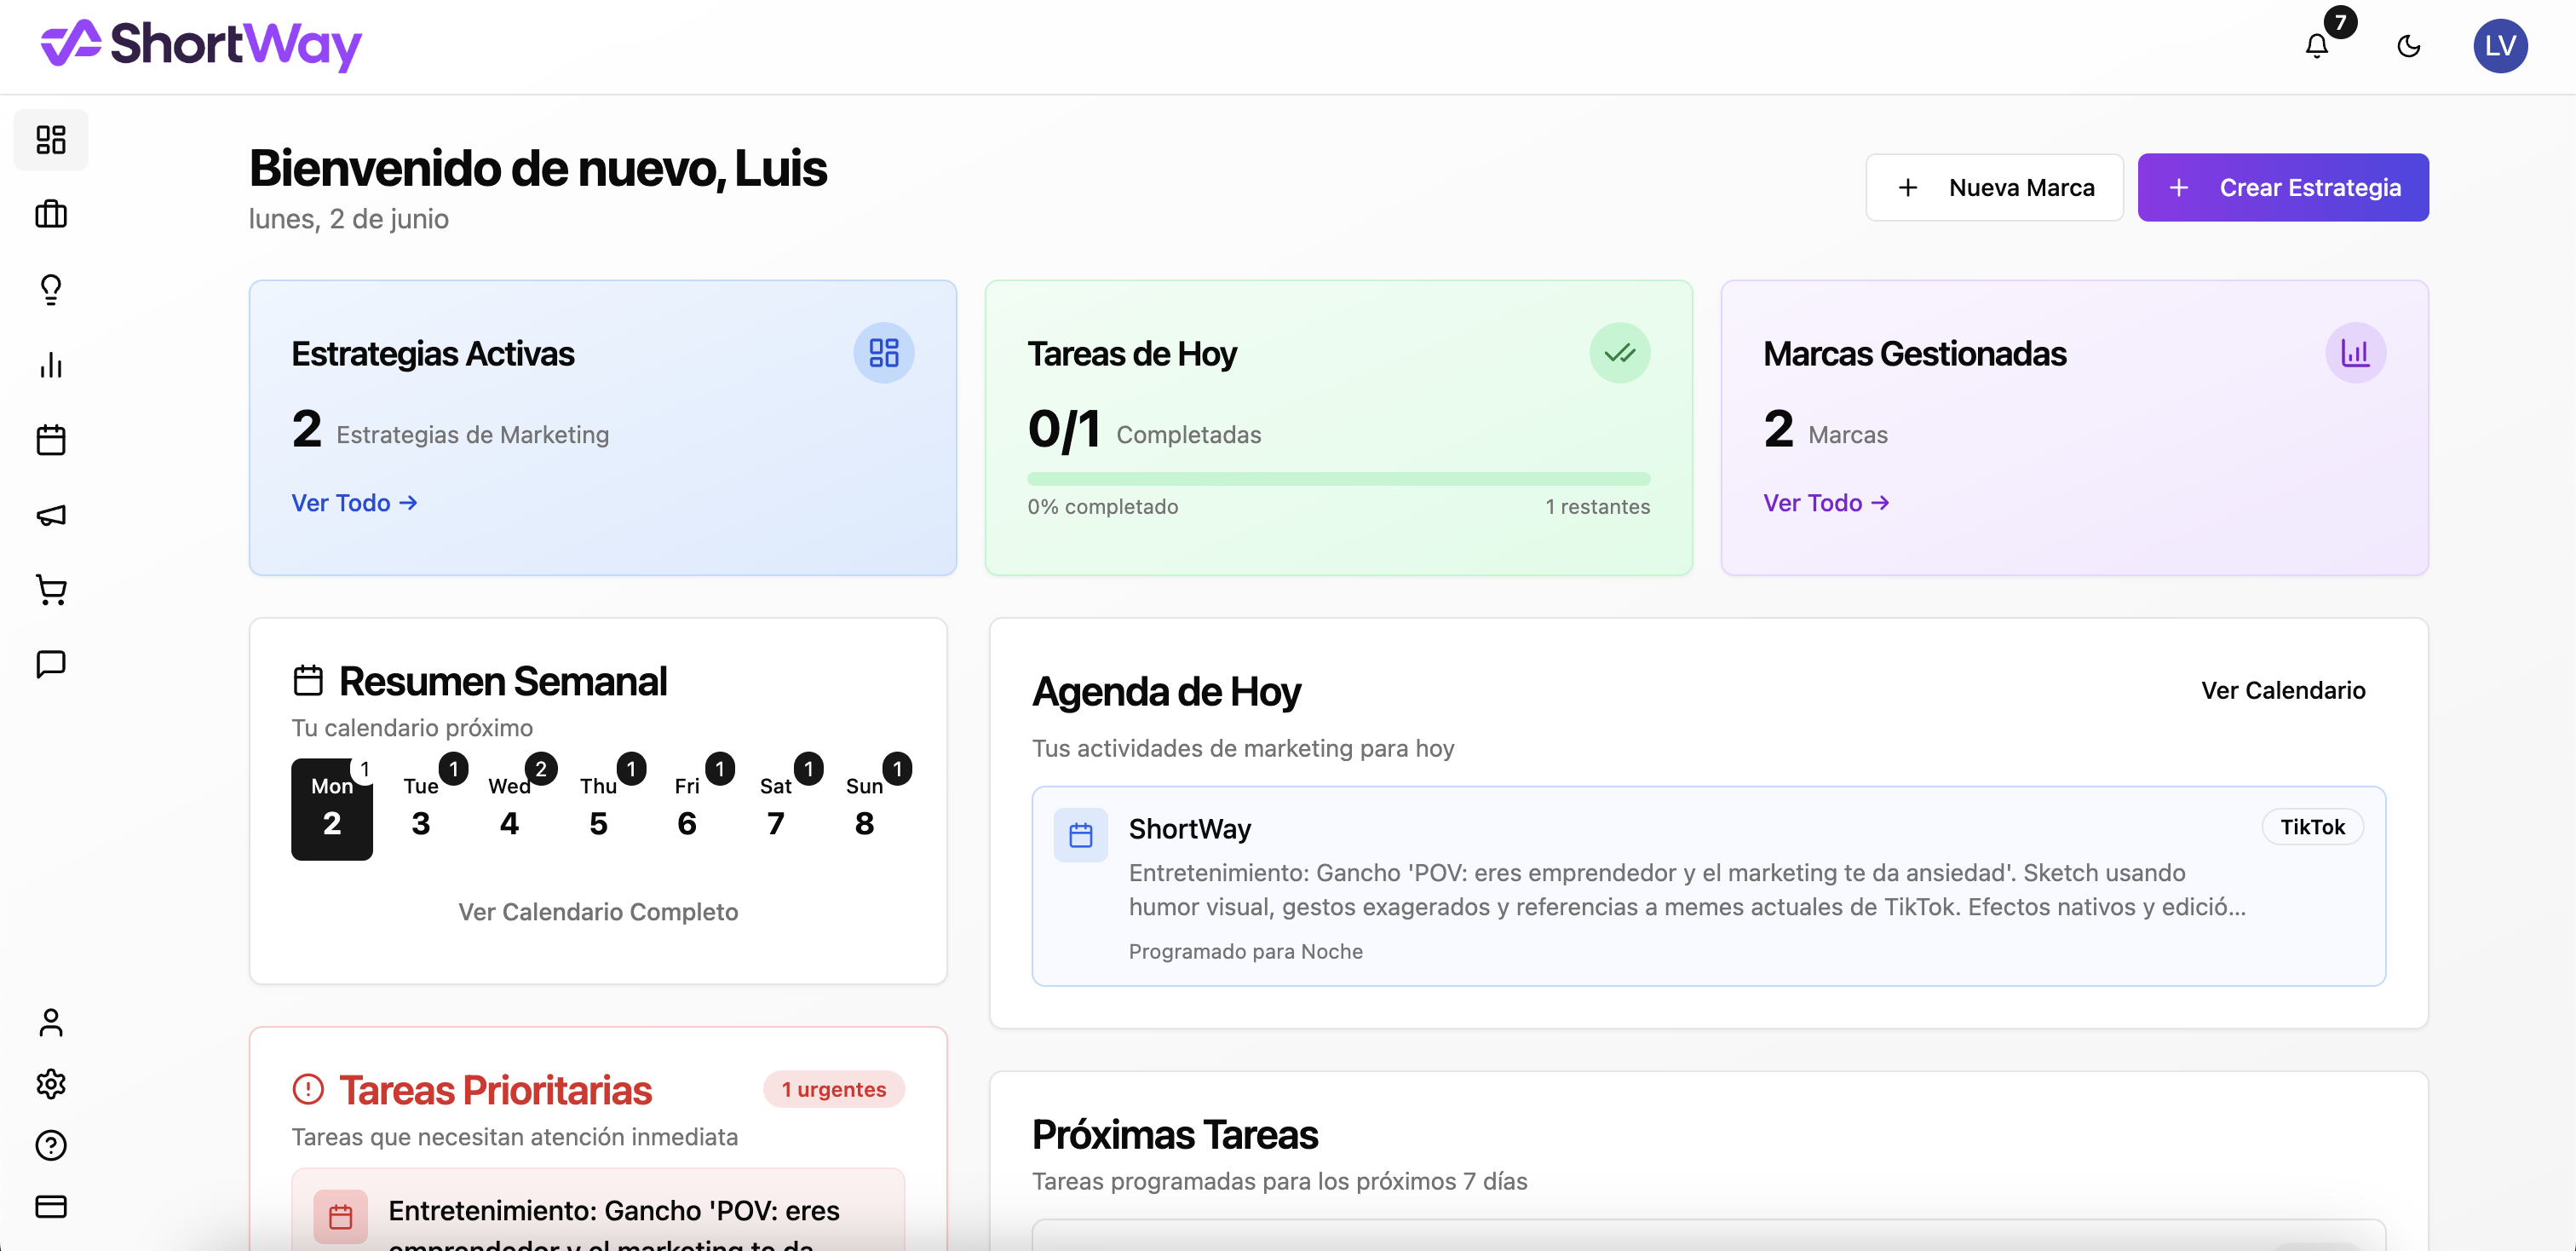Click the TikTok tag on ShortWay agenda item

[2312, 826]
